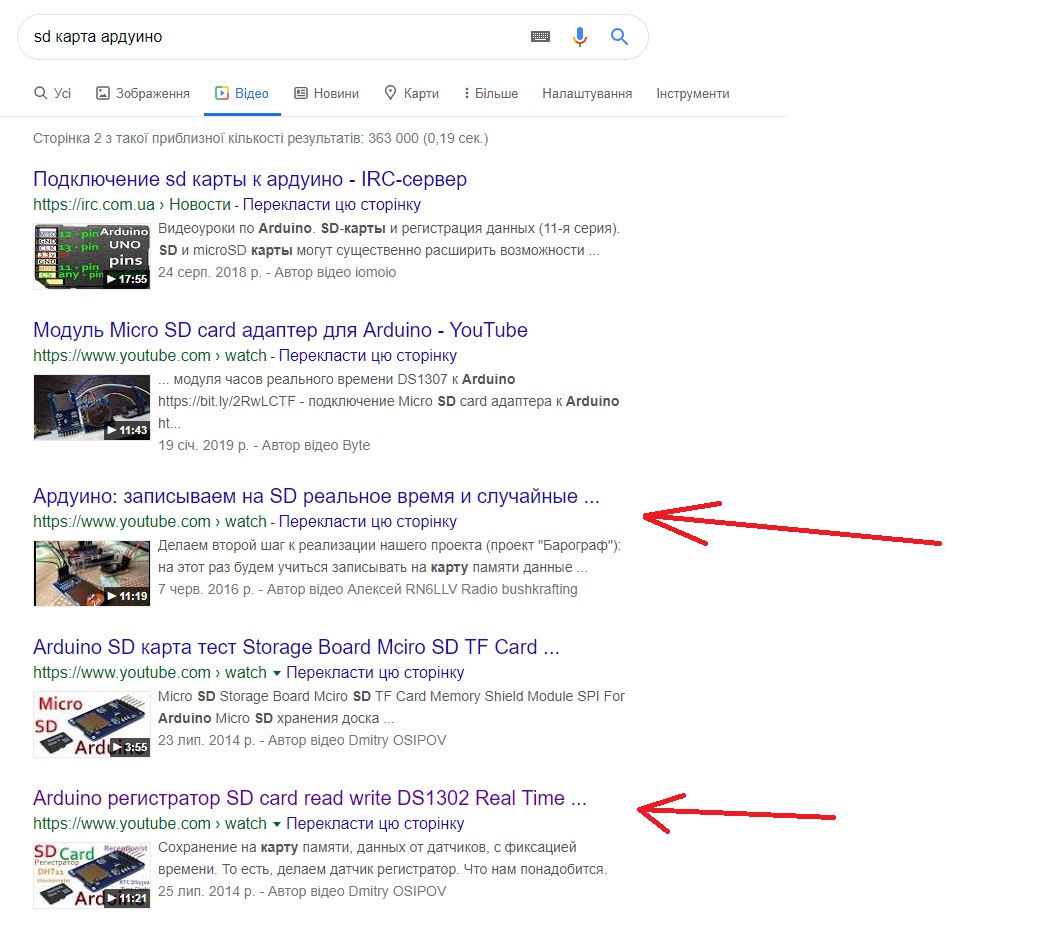Play the 11:19 video thumbnail
Screen dimensions: 1064x940
point(92,574)
